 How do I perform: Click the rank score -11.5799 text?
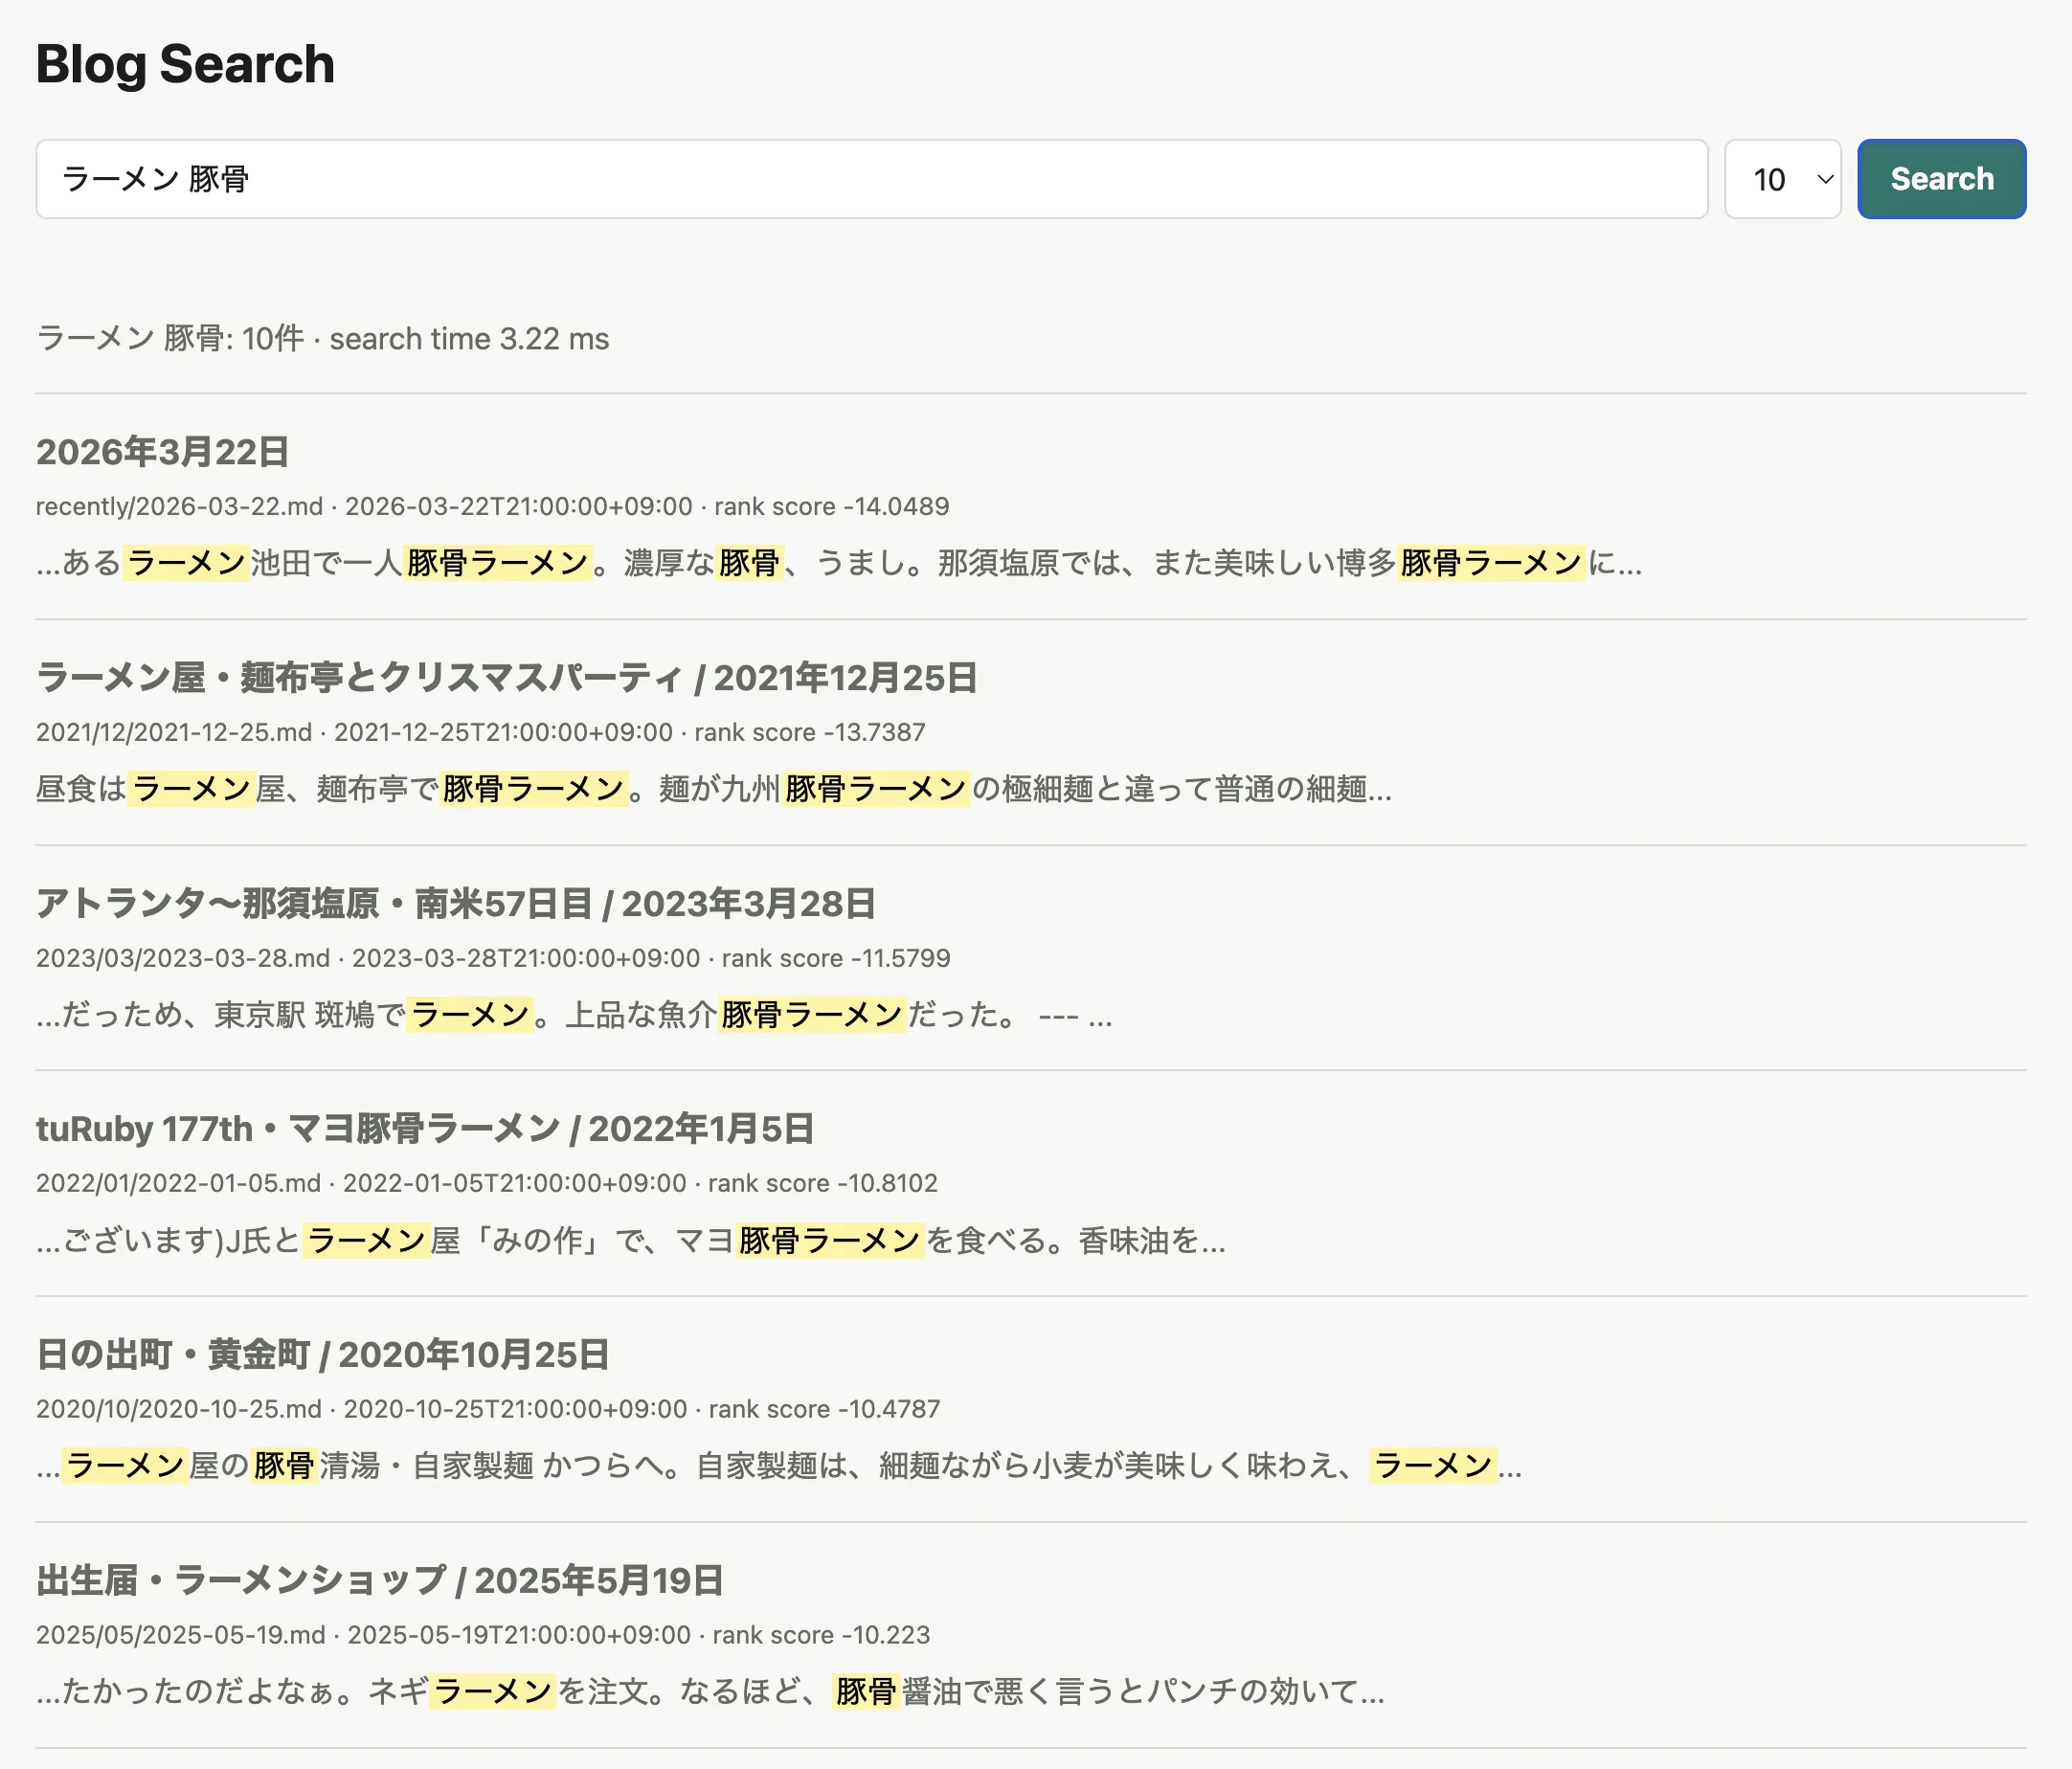[834, 957]
